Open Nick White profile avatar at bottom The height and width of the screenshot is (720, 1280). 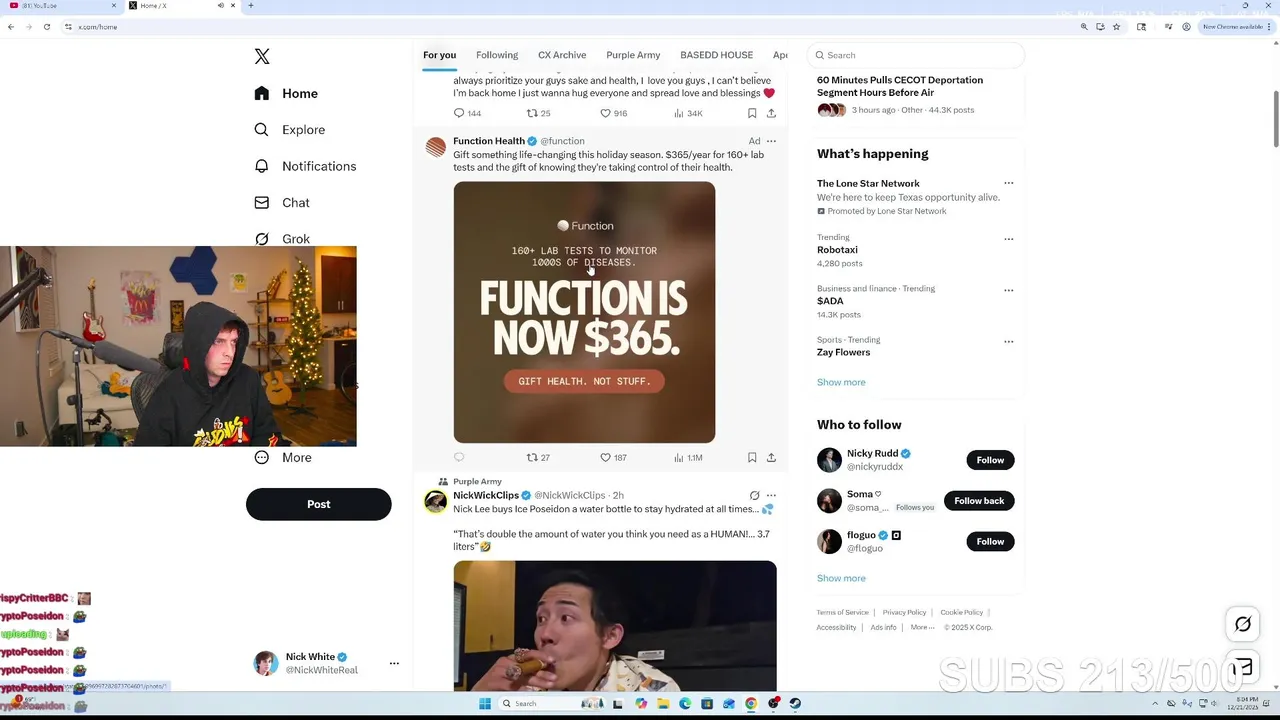pyautogui.click(x=265, y=663)
